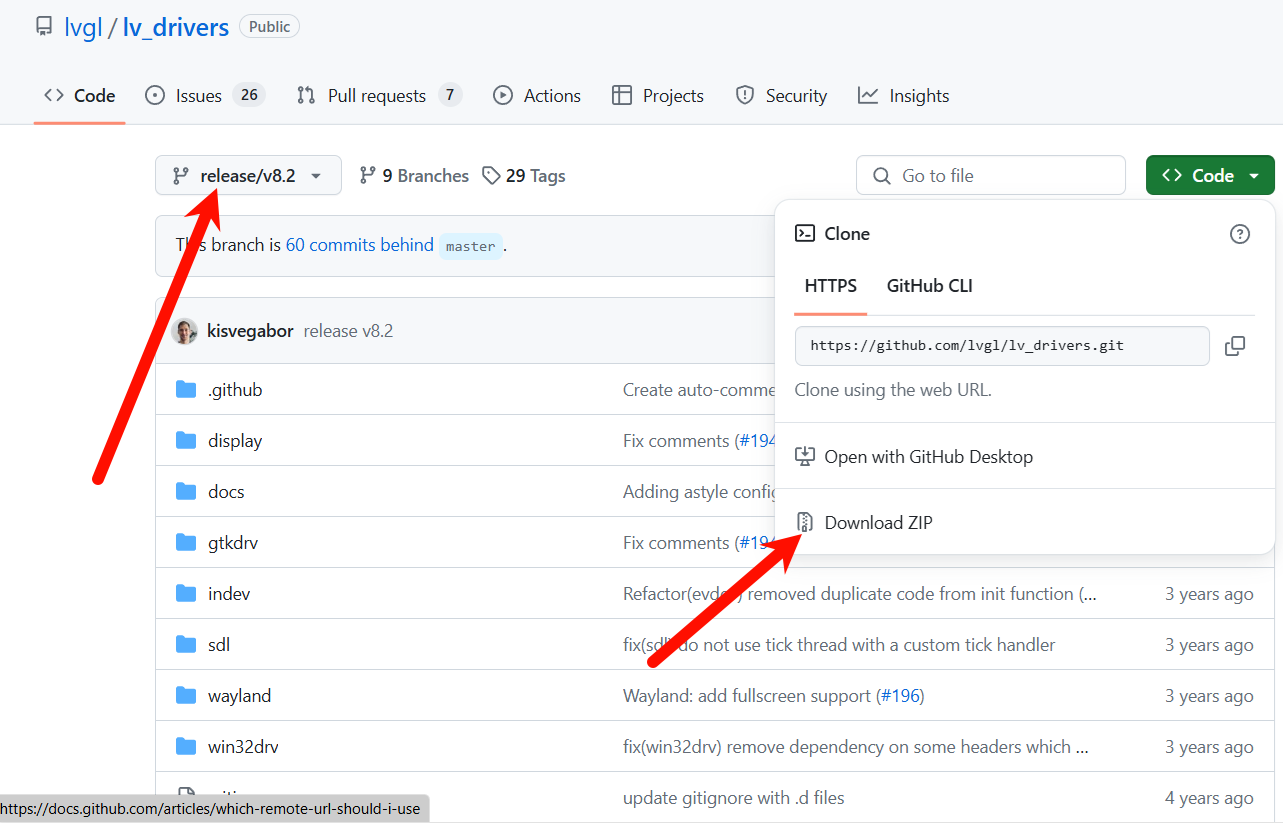The width and height of the screenshot is (1283, 823).
Task: View the 9 Branches link
Action: [x=414, y=175]
